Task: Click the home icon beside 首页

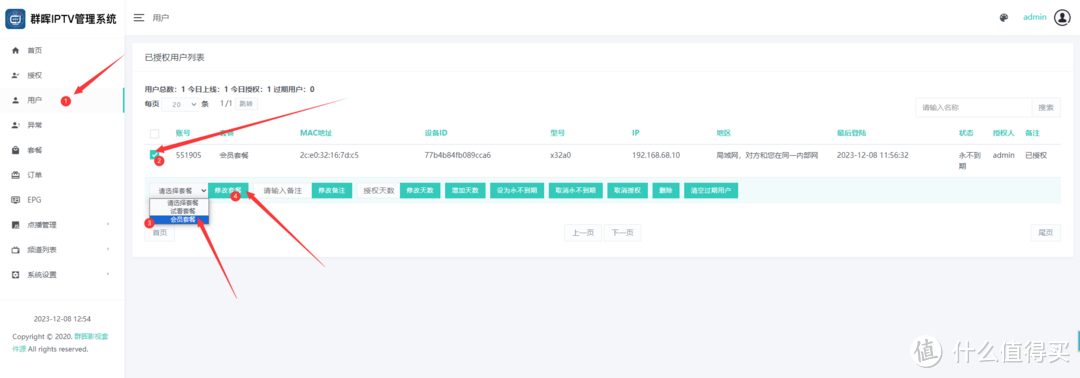Action: point(15,50)
